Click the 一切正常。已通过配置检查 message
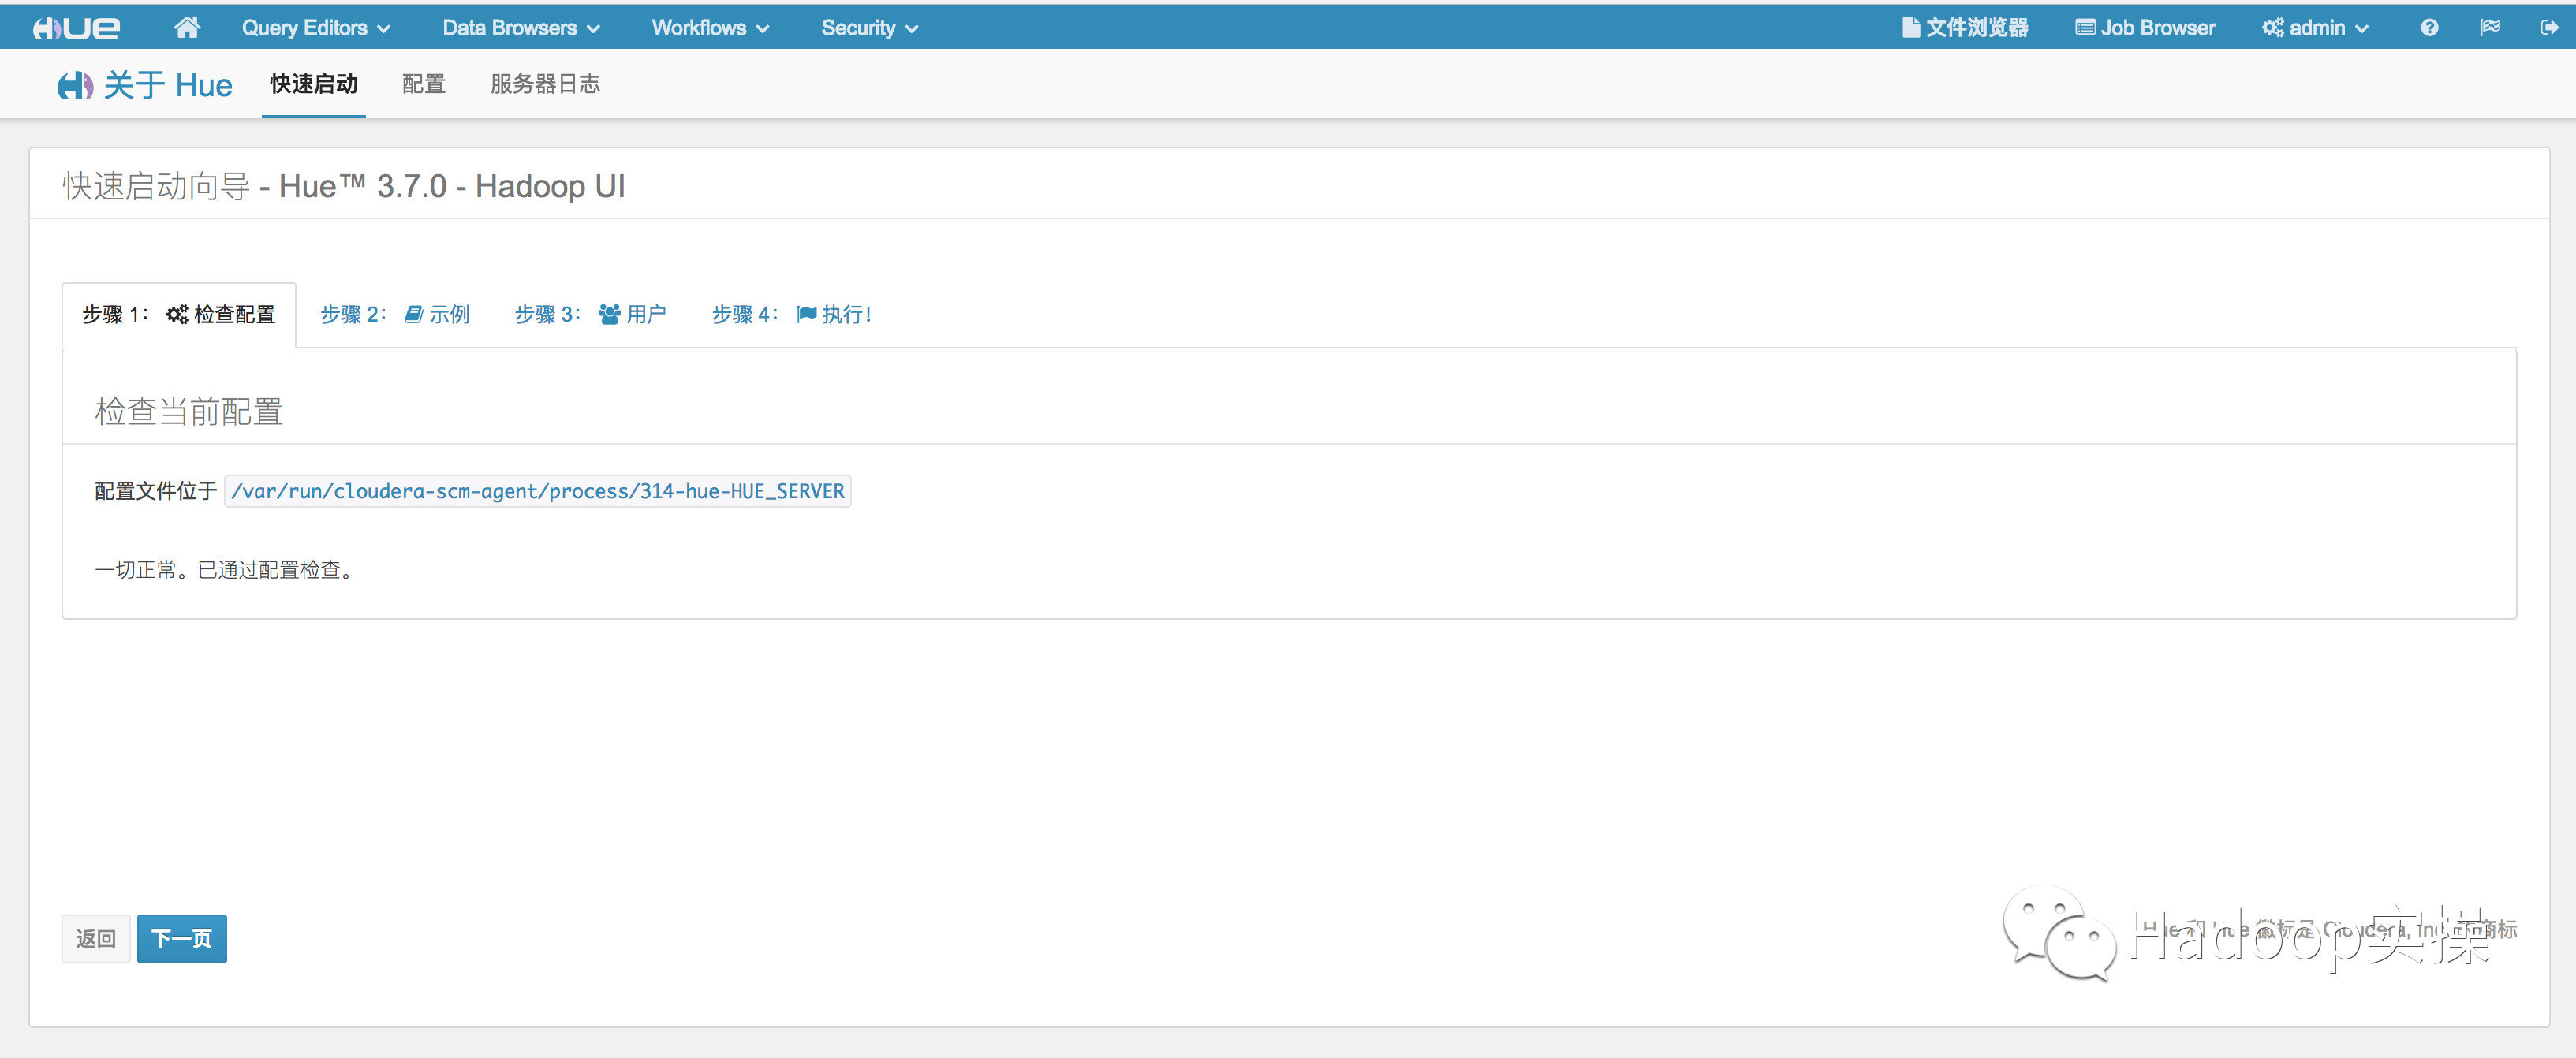 pyautogui.click(x=225, y=570)
